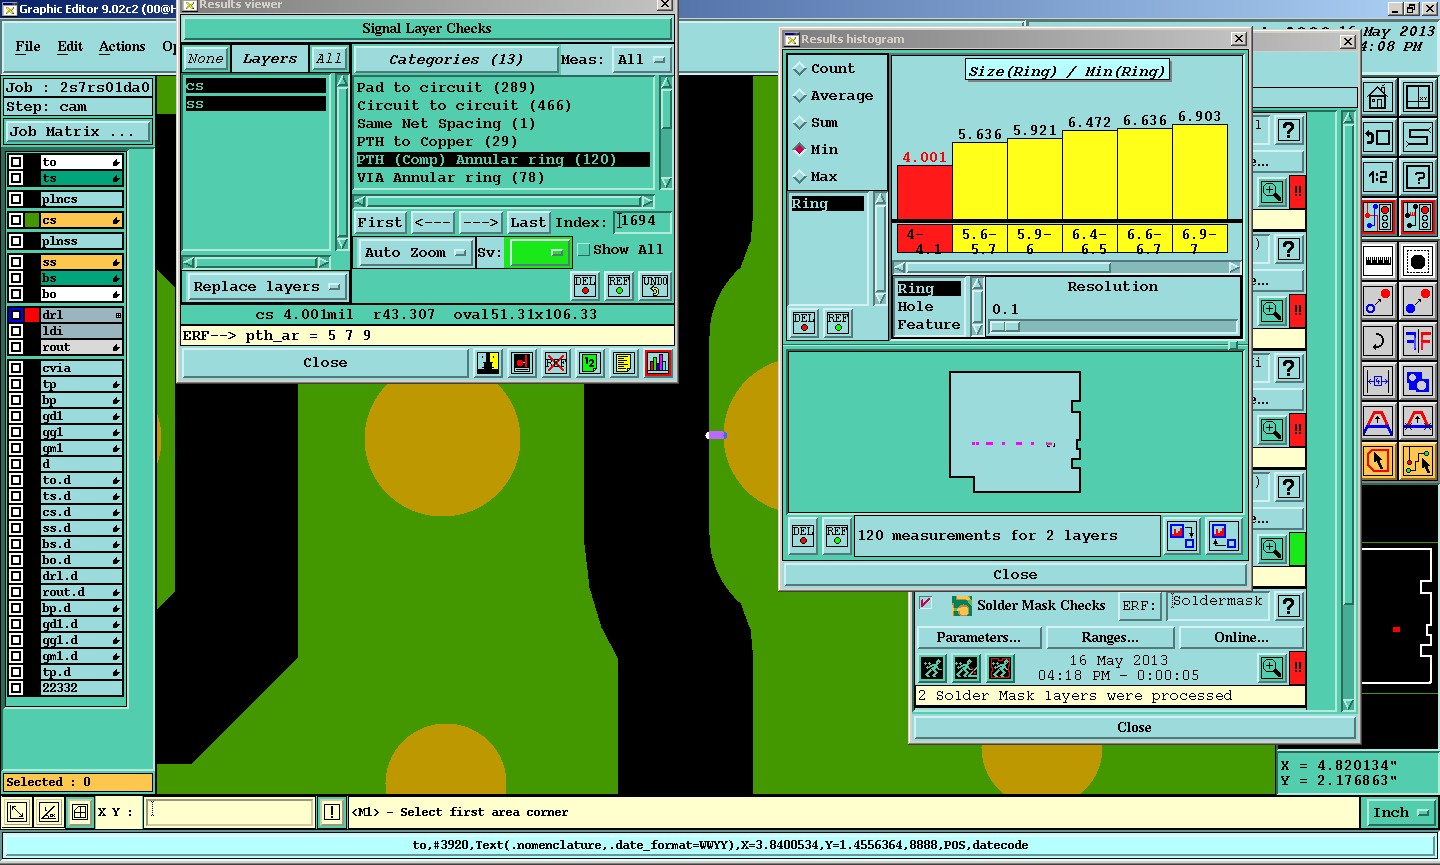Click the mirror F flip icon
This screenshot has width=1440, height=865.
(x=1417, y=341)
